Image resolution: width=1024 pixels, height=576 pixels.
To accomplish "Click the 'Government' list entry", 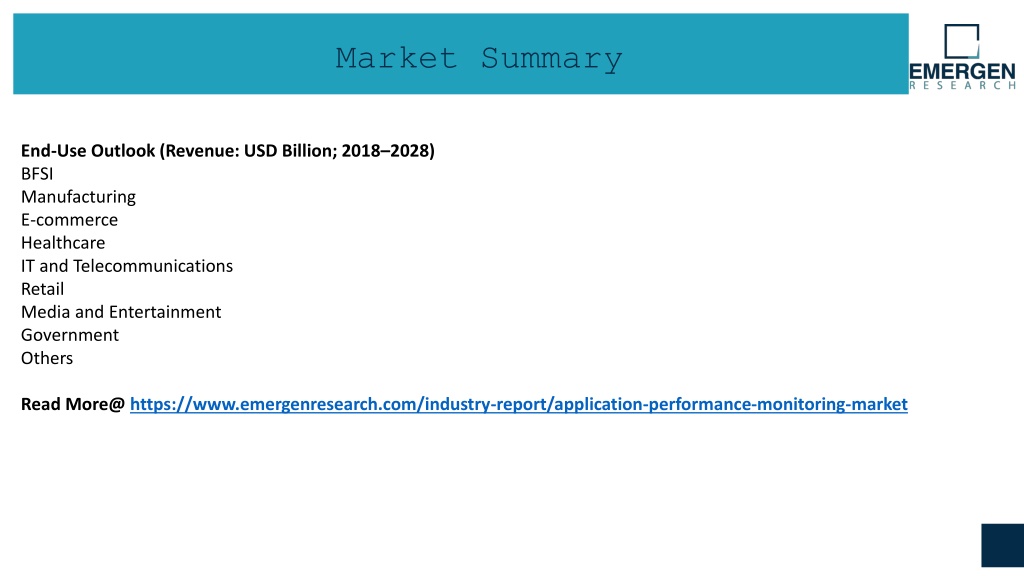I will pyautogui.click(x=70, y=335).
